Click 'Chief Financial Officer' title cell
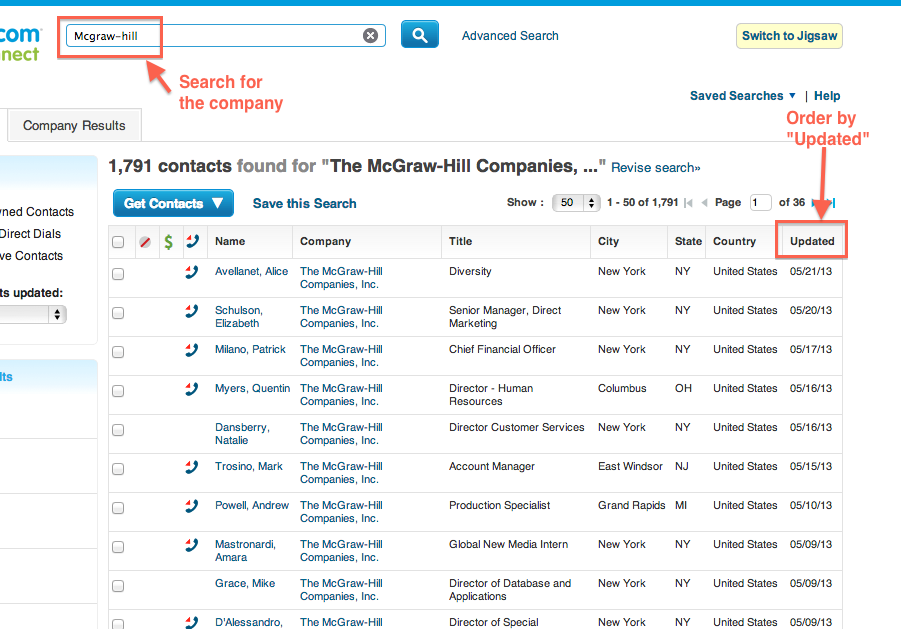Screen dimensions: 901x629 point(502,349)
